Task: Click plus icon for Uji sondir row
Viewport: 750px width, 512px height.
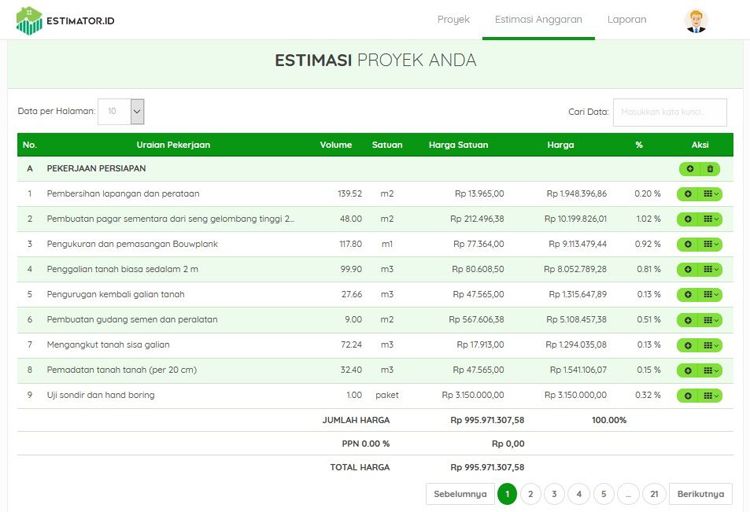Action: 689,395
